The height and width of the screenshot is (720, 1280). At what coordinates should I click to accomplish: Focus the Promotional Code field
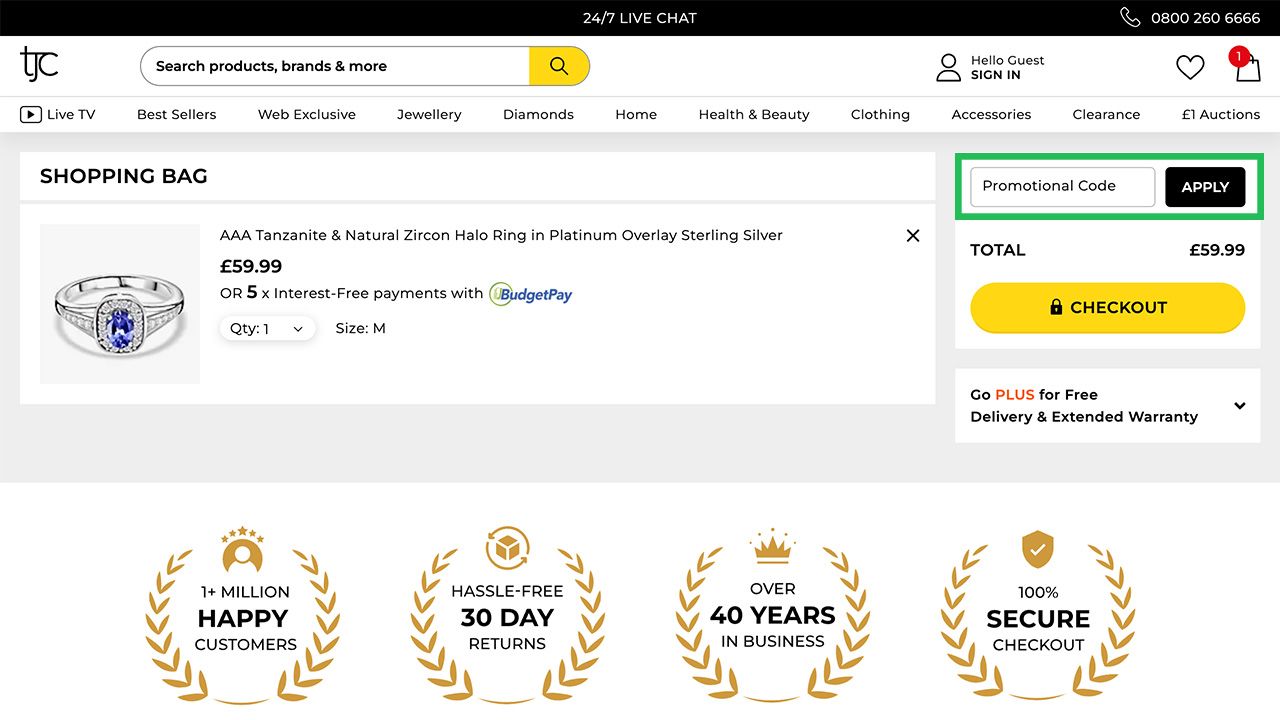pos(1063,187)
